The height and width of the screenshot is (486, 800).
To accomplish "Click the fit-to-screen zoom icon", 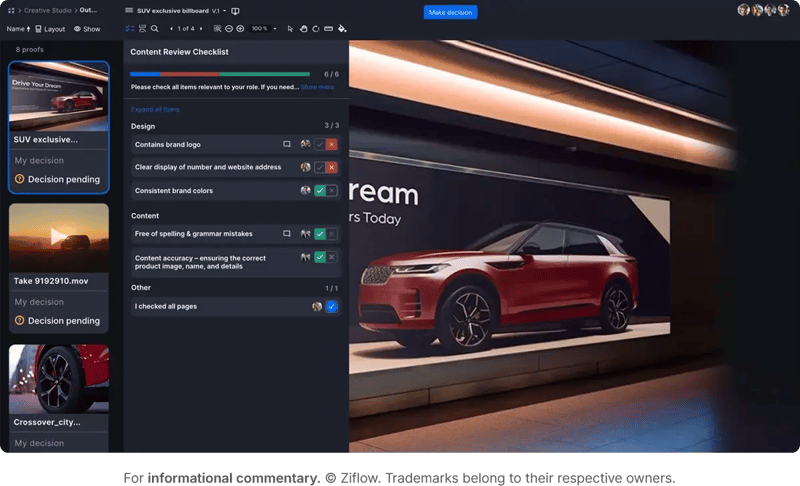I will [x=217, y=29].
